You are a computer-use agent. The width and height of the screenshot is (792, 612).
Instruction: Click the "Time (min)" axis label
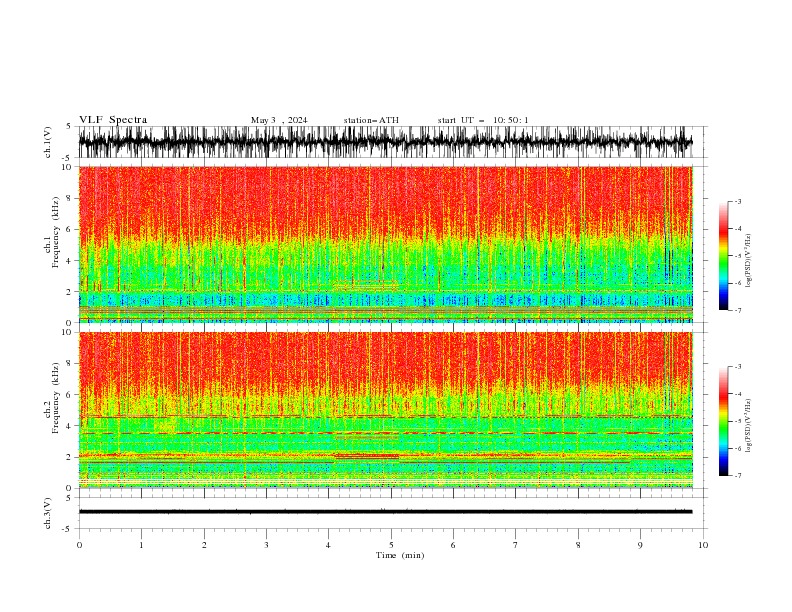400,555
